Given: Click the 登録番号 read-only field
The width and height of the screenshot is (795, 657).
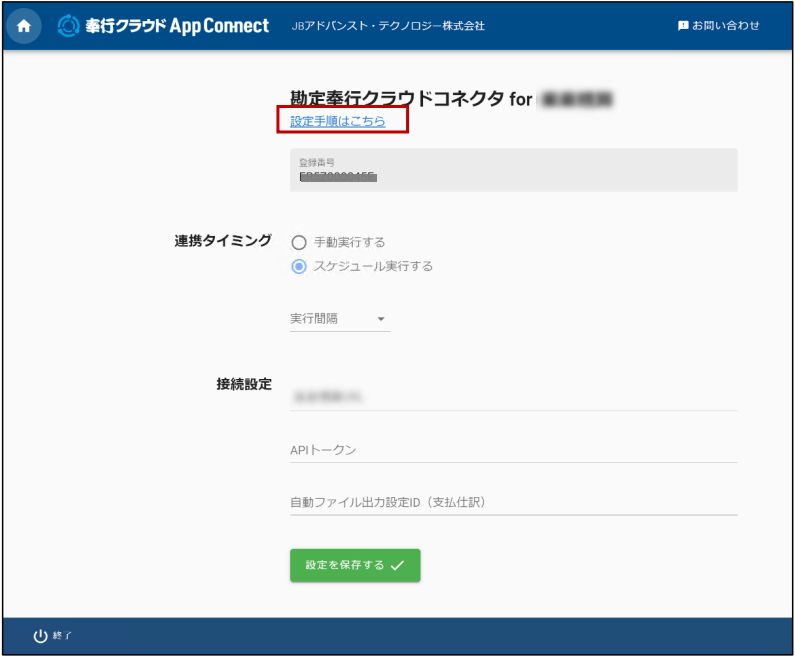Looking at the screenshot, I should [514, 170].
